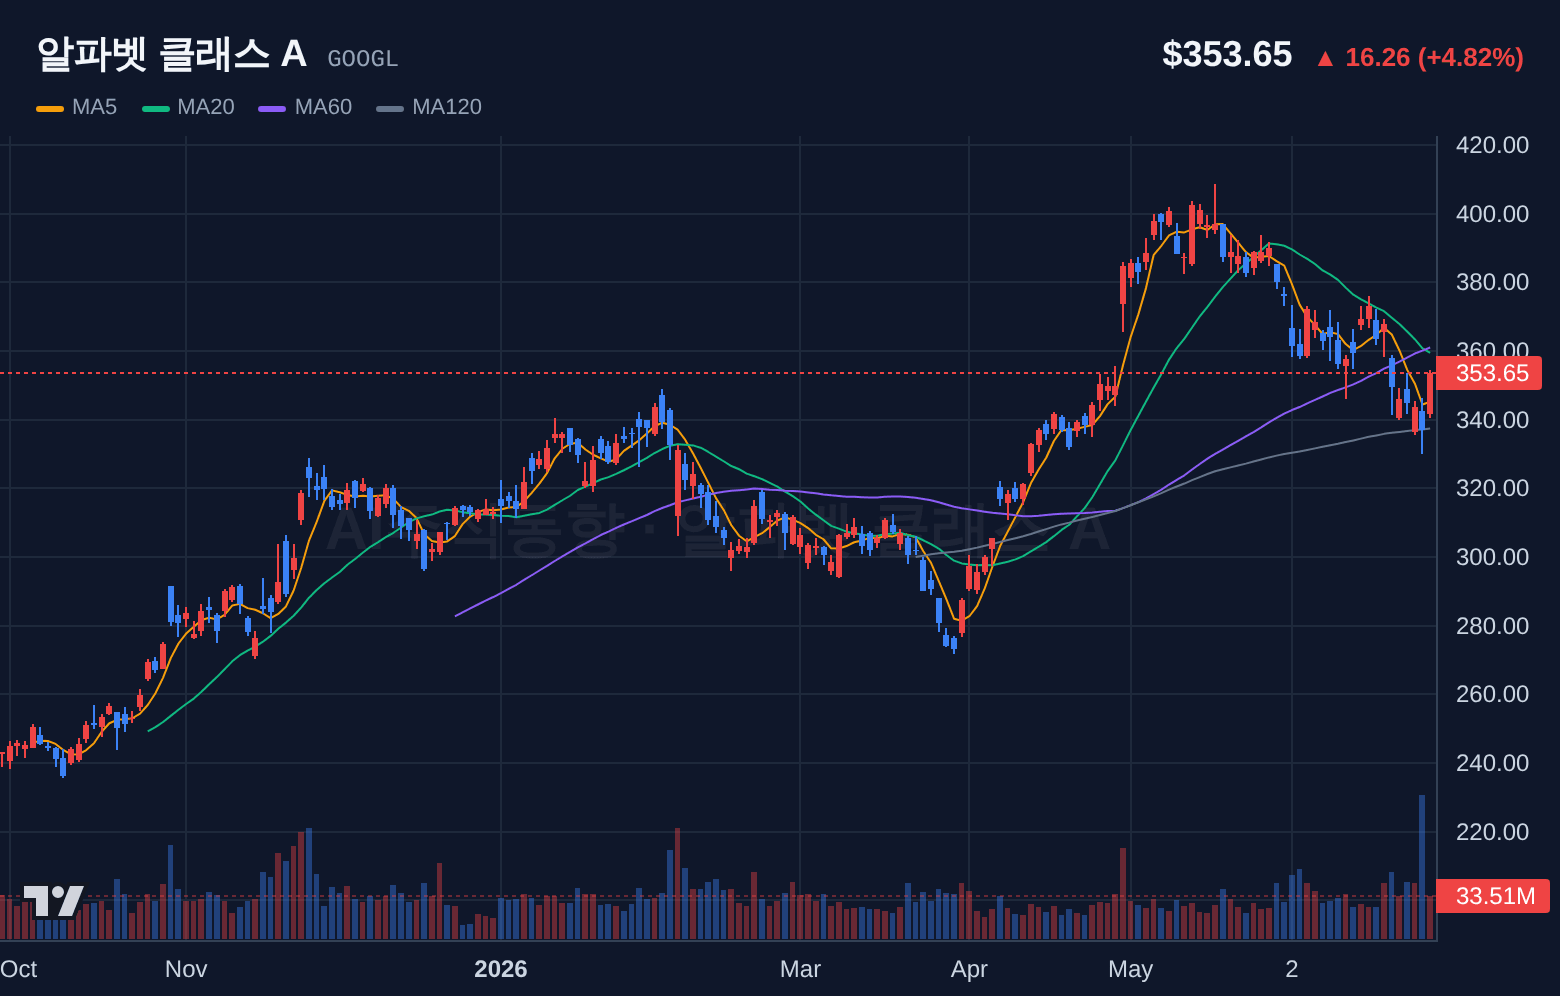Screen dimensions: 1560x996
Task: Click the tallest blue volume bar
Action: click(x=1422, y=867)
